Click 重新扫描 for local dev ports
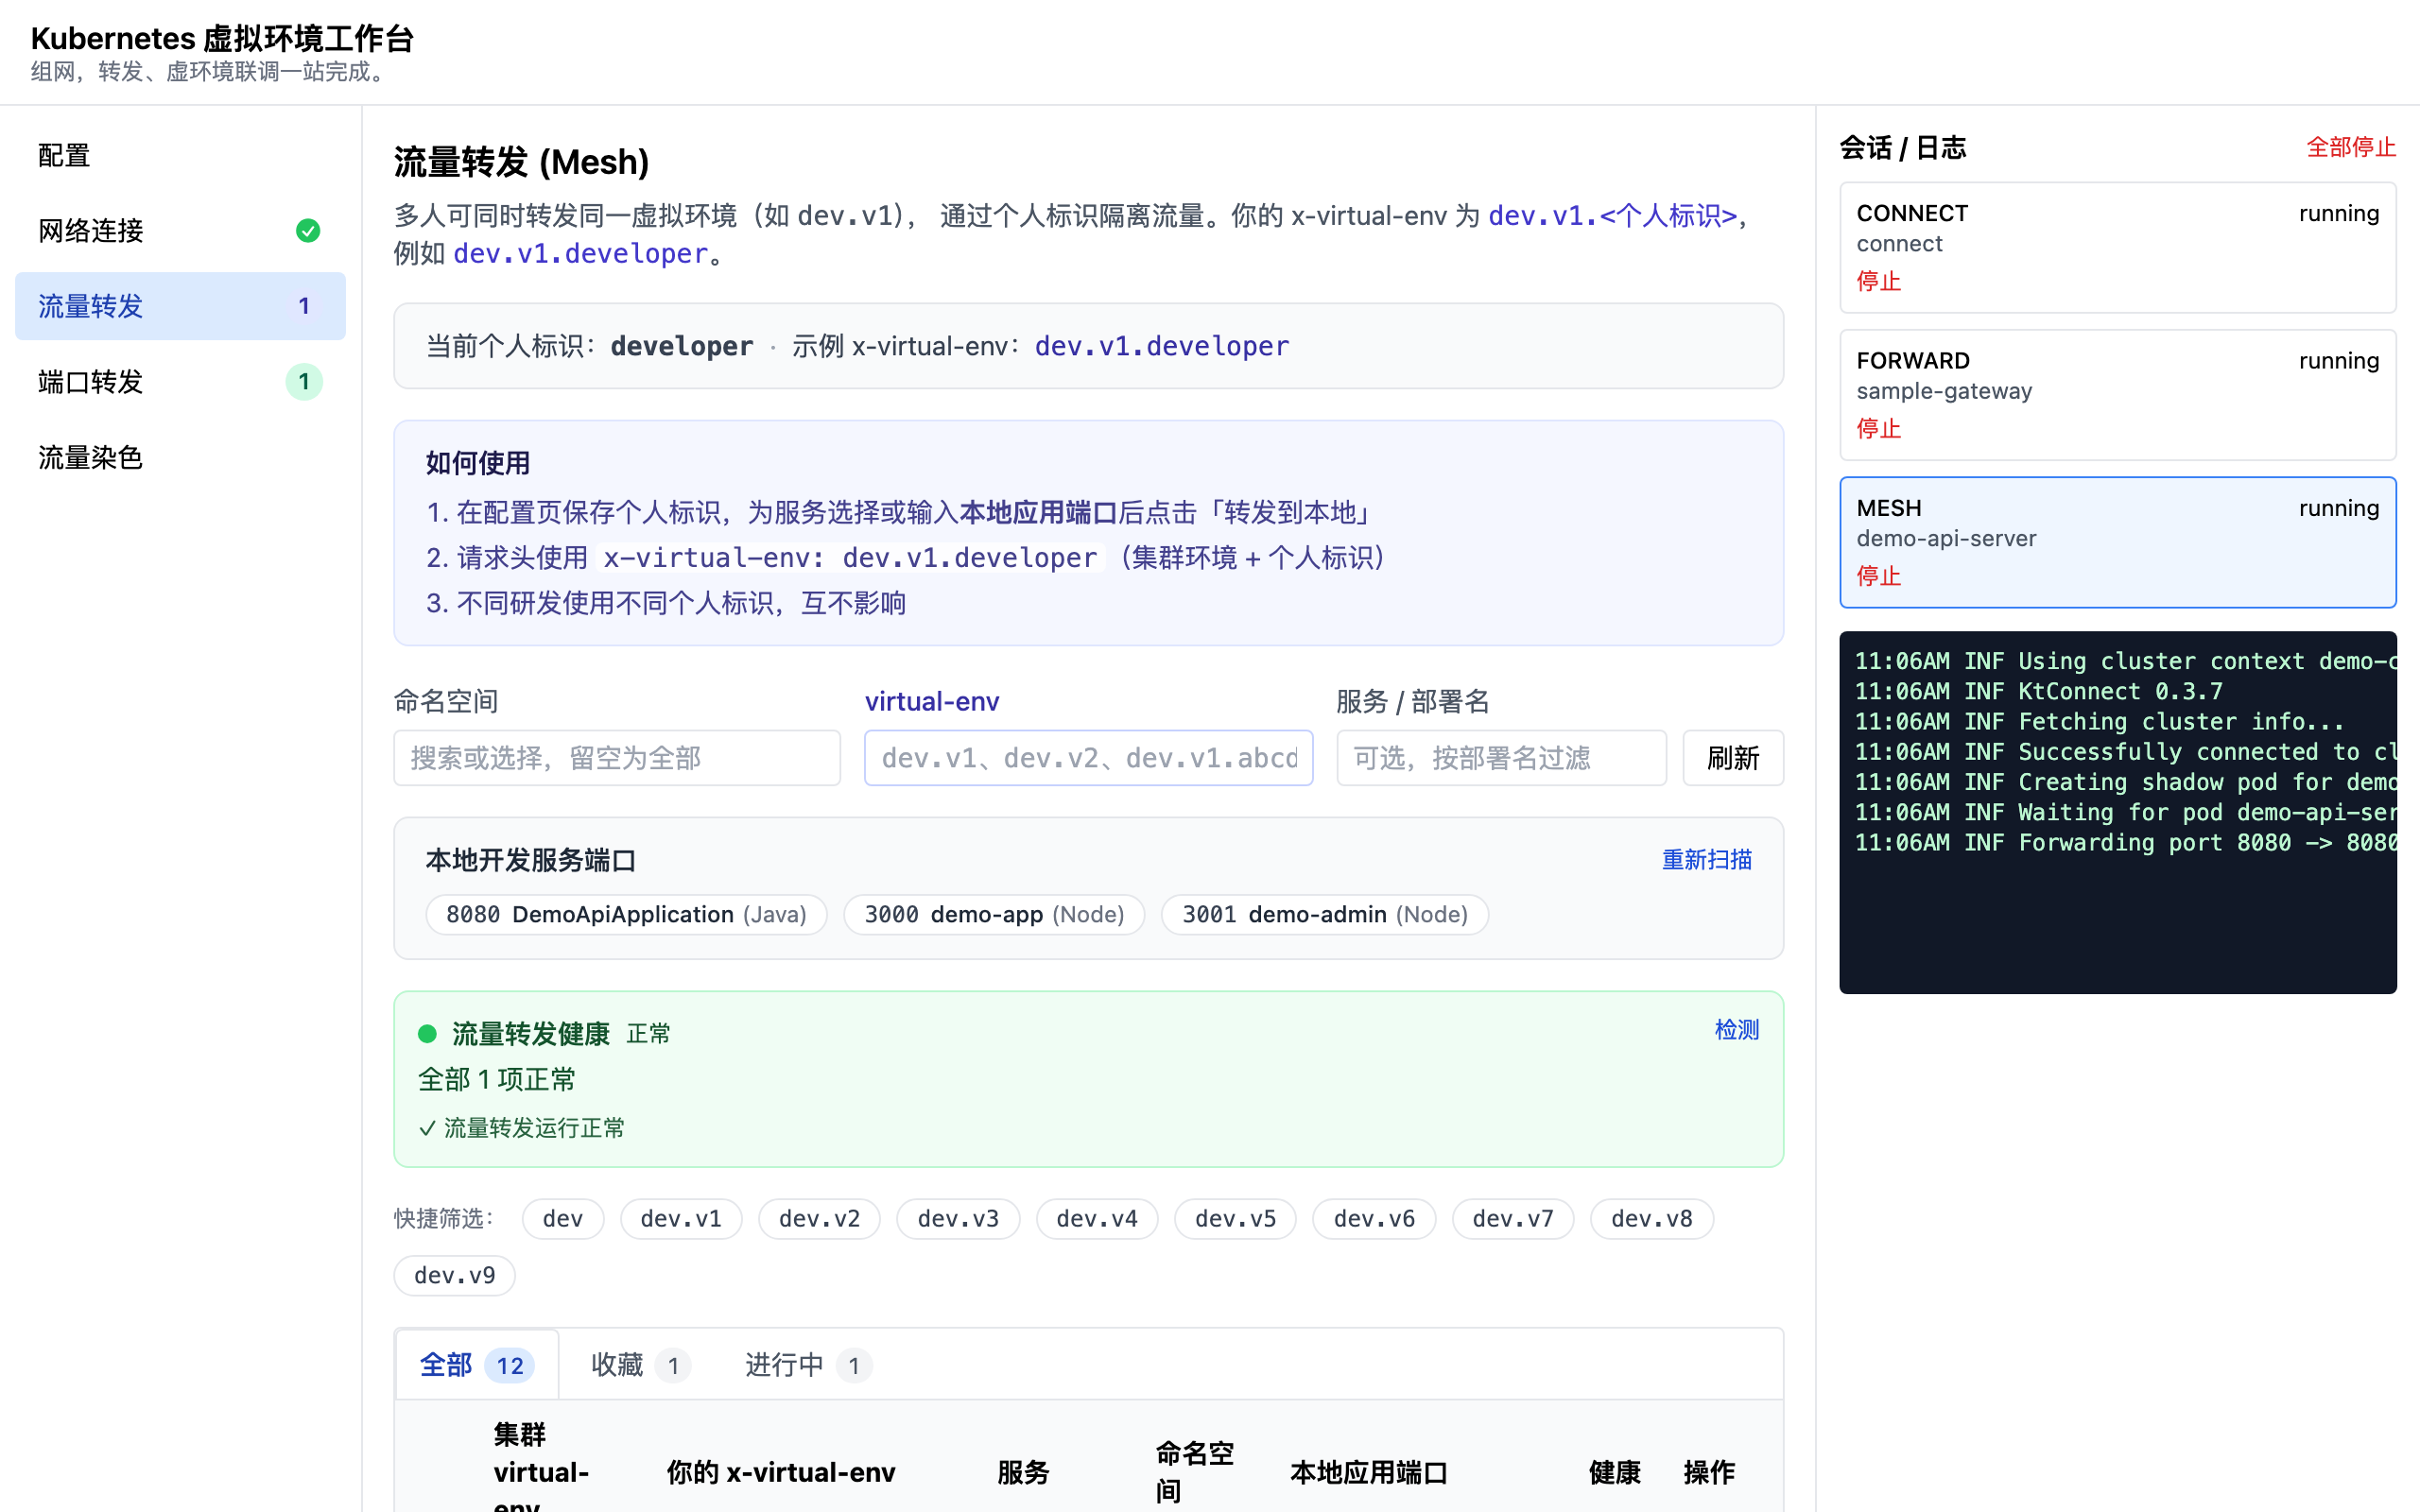 [1706, 860]
